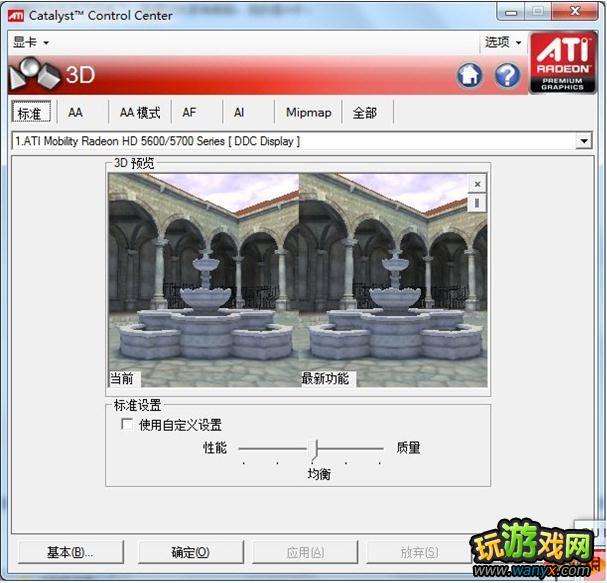607x583 pixels.
Task: Click the slider track near 质量 end
Action: coord(374,448)
